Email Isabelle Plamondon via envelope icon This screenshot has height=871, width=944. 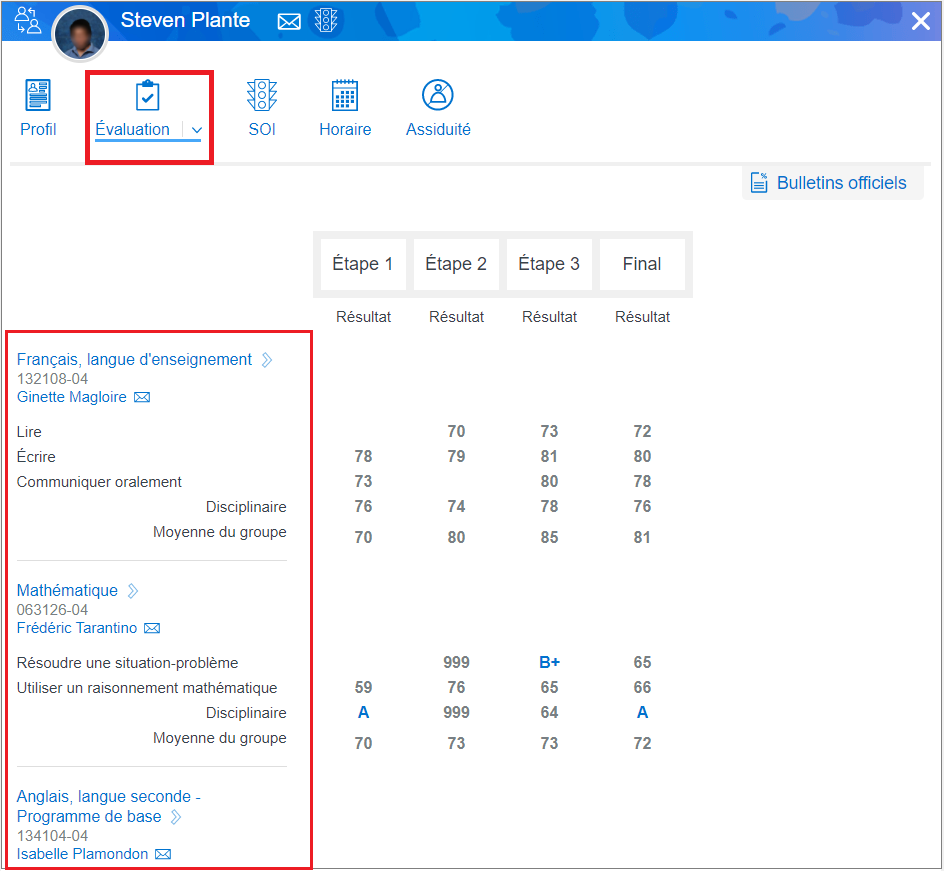(163, 855)
